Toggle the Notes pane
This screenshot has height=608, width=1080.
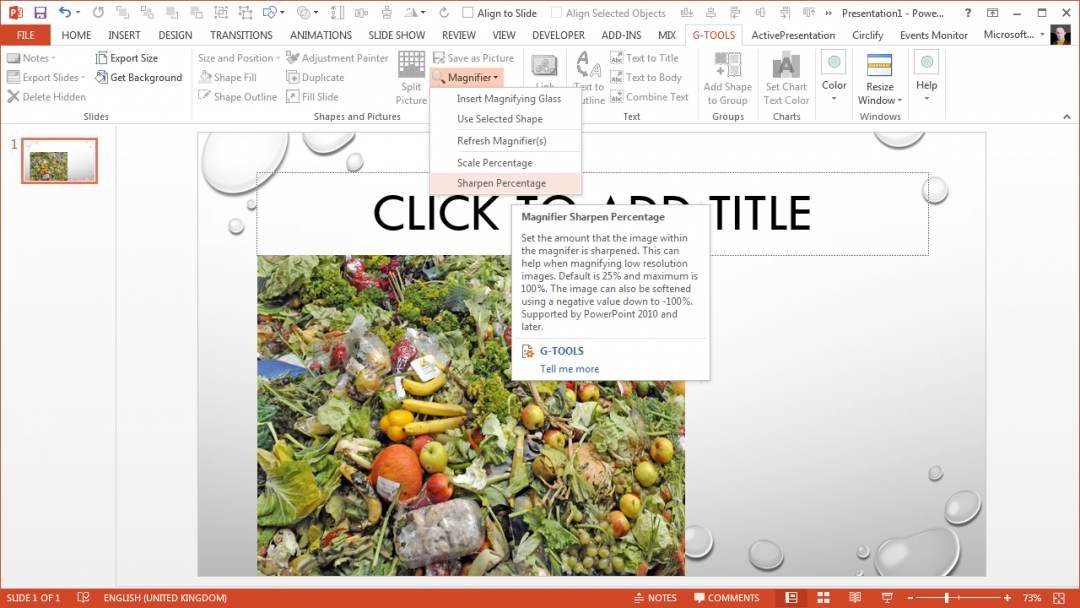click(656, 597)
